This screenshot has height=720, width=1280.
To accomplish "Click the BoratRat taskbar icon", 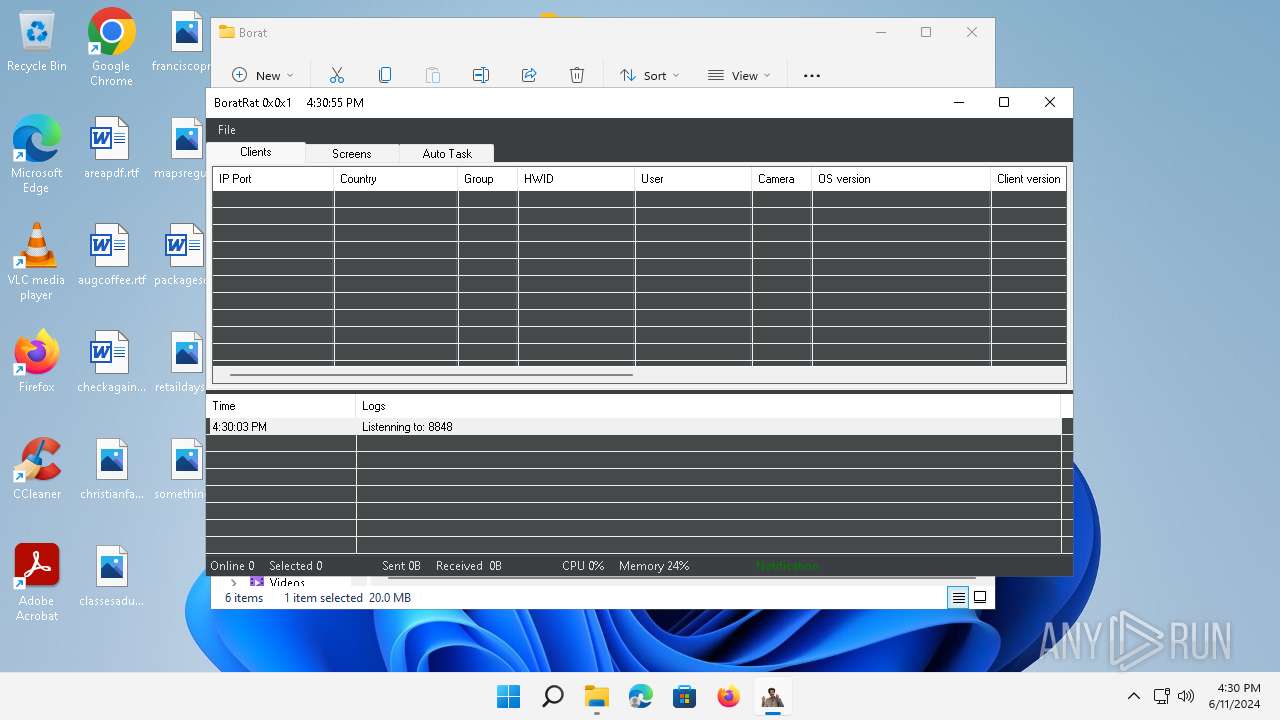I will tap(773, 696).
